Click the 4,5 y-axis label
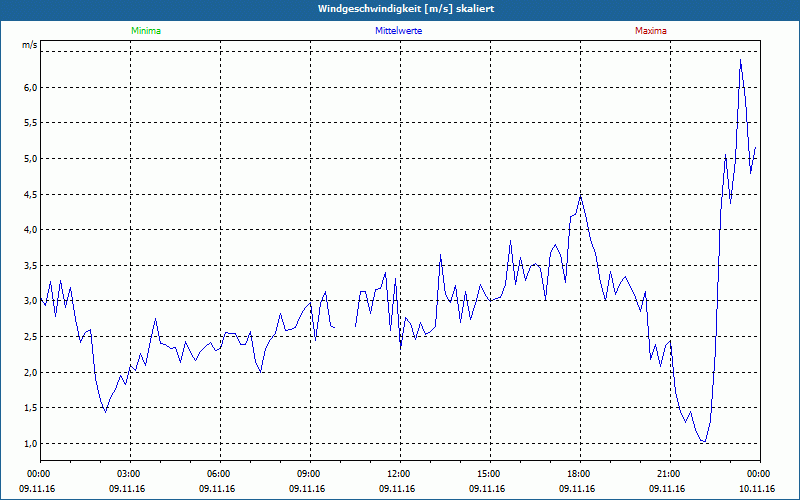Screen dimensions: 800x500 pos(31,194)
